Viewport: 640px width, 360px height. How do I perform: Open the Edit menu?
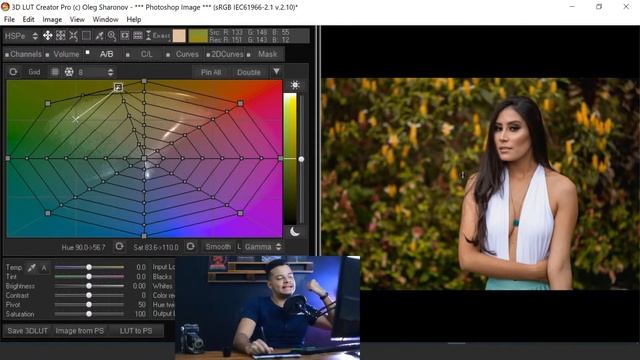(28, 19)
